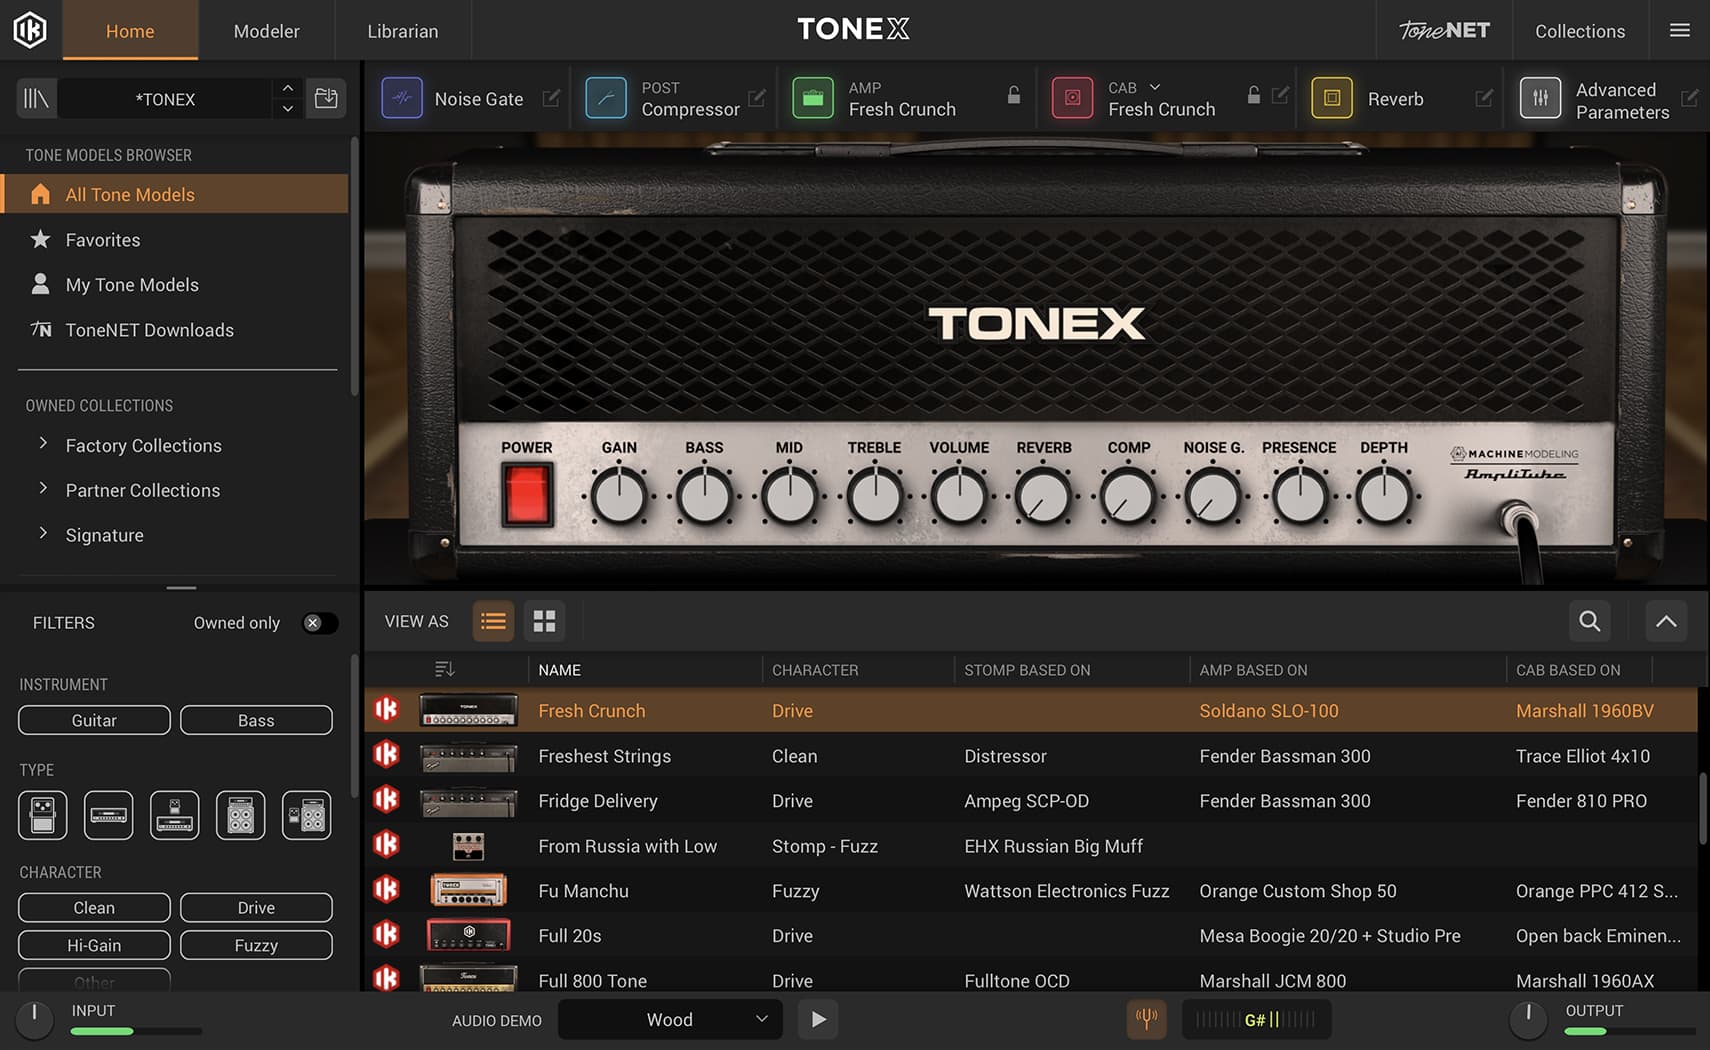The image size is (1710, 1050).
Task: Select the POST Compressor module icon
Action: [x=606, y=98]
